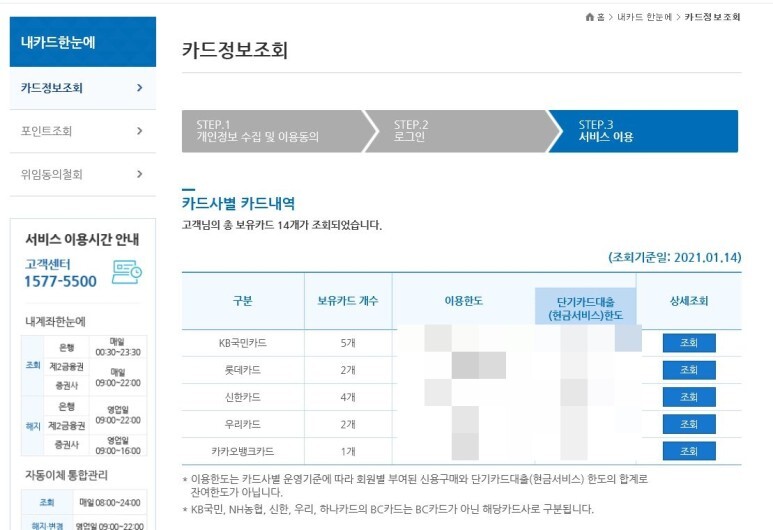This screenshot has width=773, height=530.
Task: Click 매일 00:30~23:30 time cell
Action: (x=118, y=347)
